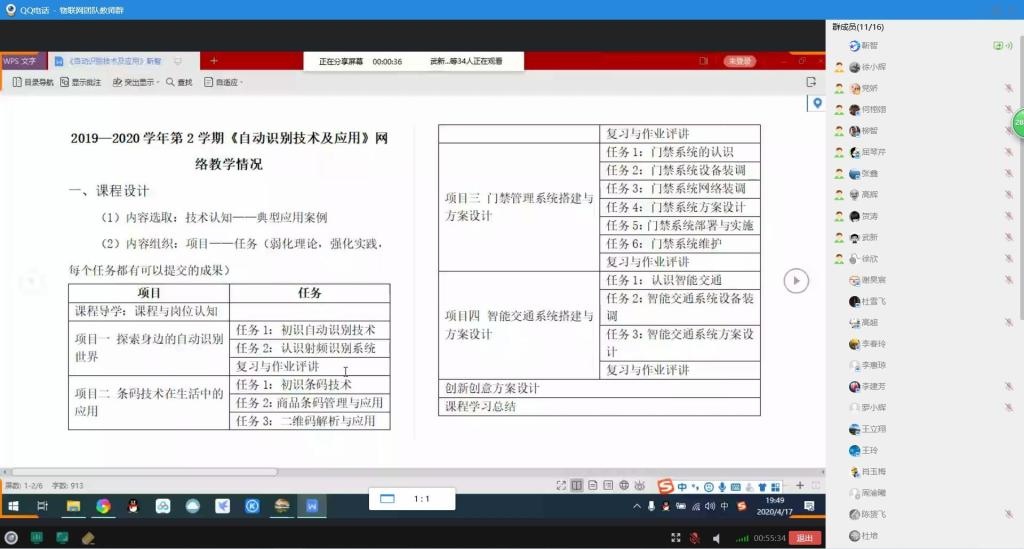Expand the system tray hidden icons arrow
The width and height of the screenshot is (1024, 549).
637,506
